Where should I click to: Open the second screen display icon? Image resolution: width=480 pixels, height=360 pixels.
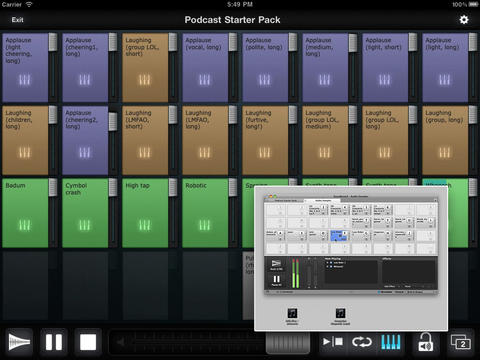coord(461,342)
